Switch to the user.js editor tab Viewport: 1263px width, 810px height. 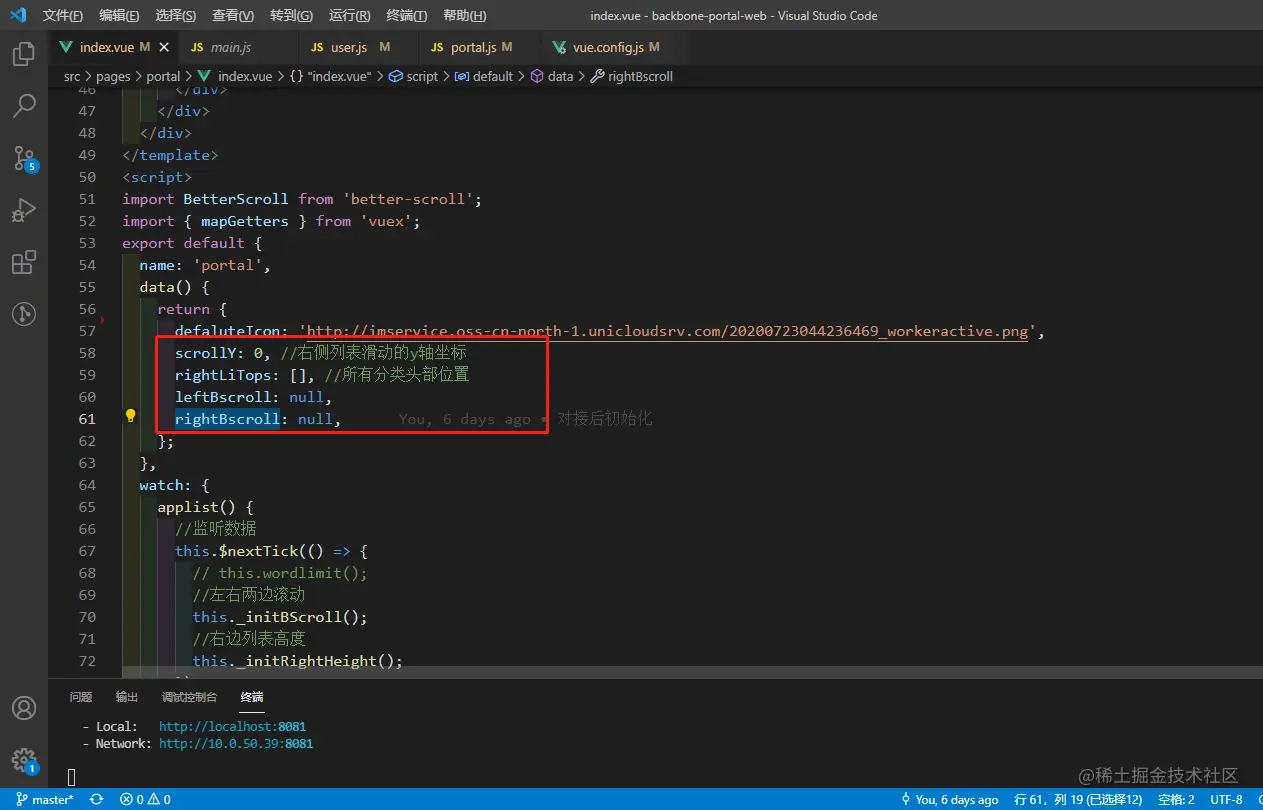[360, 47]
